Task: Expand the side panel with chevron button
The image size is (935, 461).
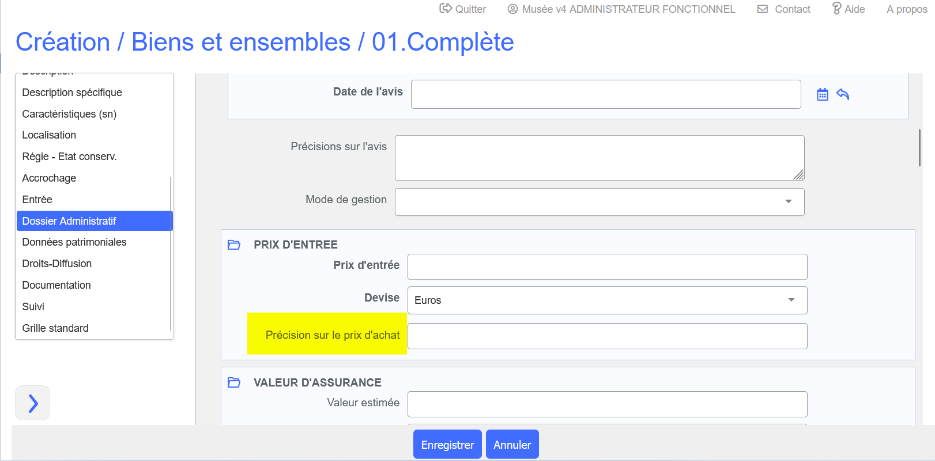Action: click(33, 403)
